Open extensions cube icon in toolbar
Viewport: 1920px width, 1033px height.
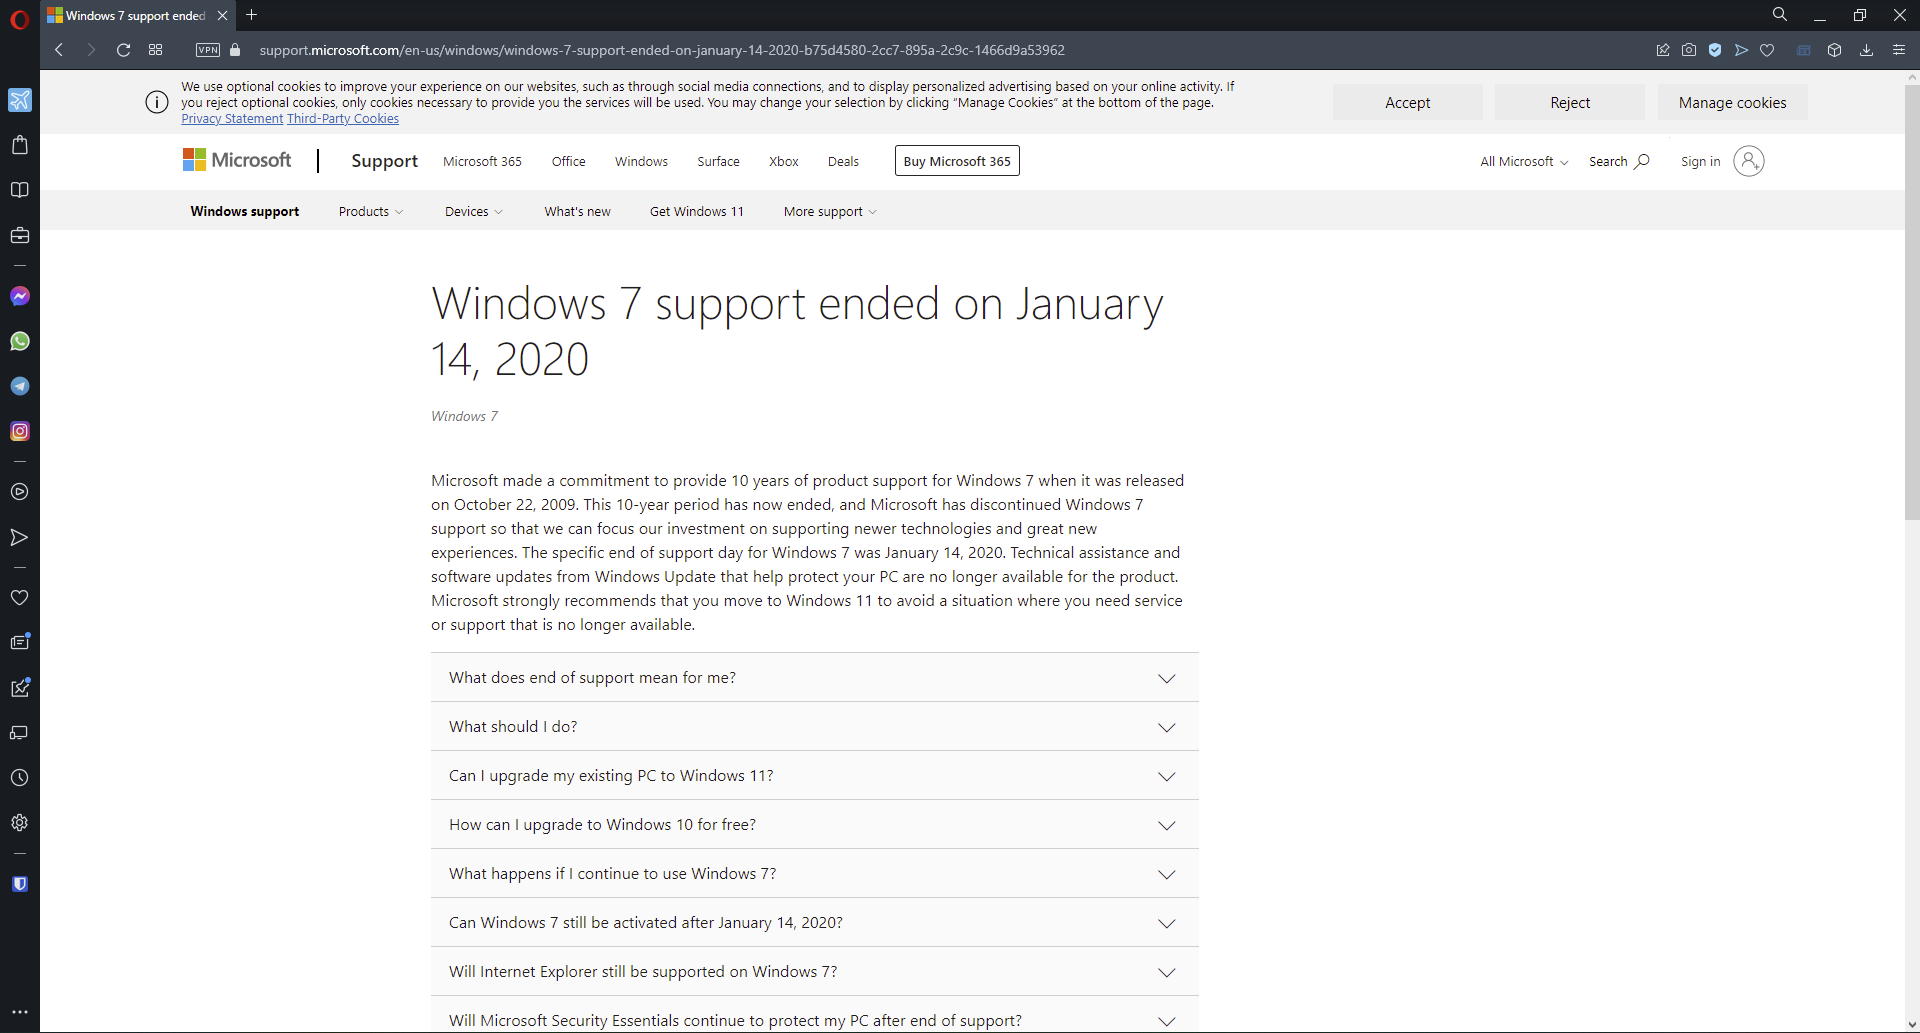coord(1834,50)
